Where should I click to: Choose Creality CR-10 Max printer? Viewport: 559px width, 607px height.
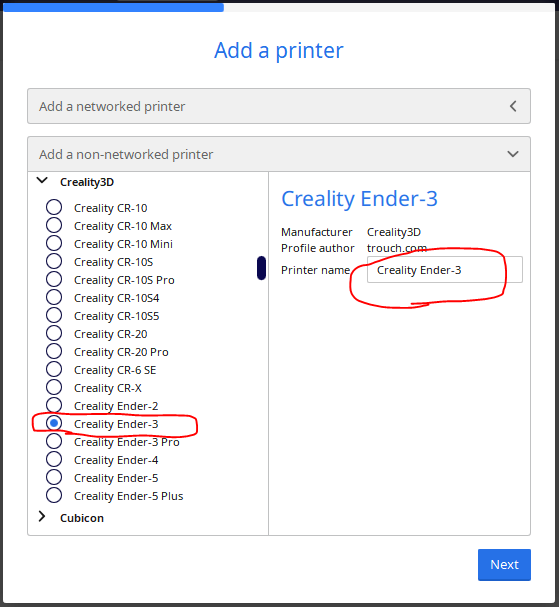click(x=54, y=225)
